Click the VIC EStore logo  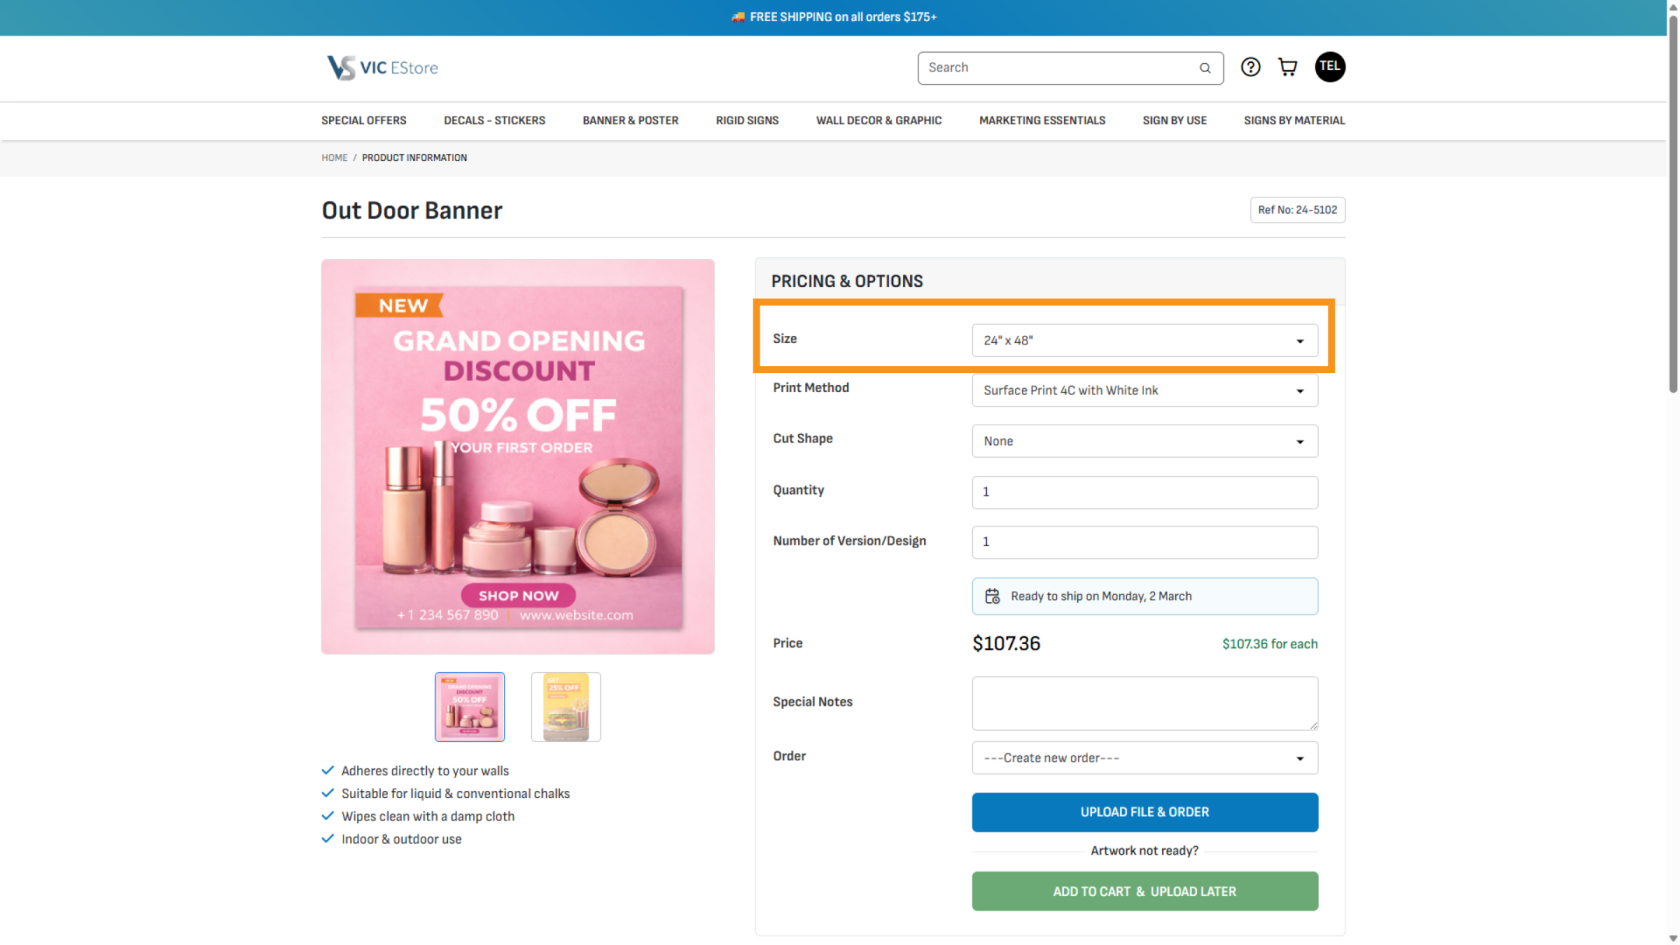(x=382, y=68)
